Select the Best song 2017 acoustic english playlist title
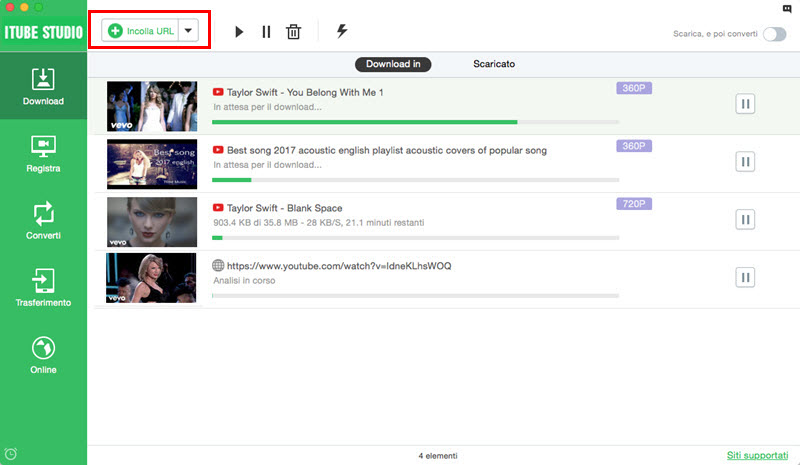The width and height of the screenshot is (800, 465). tap(387, 151)
